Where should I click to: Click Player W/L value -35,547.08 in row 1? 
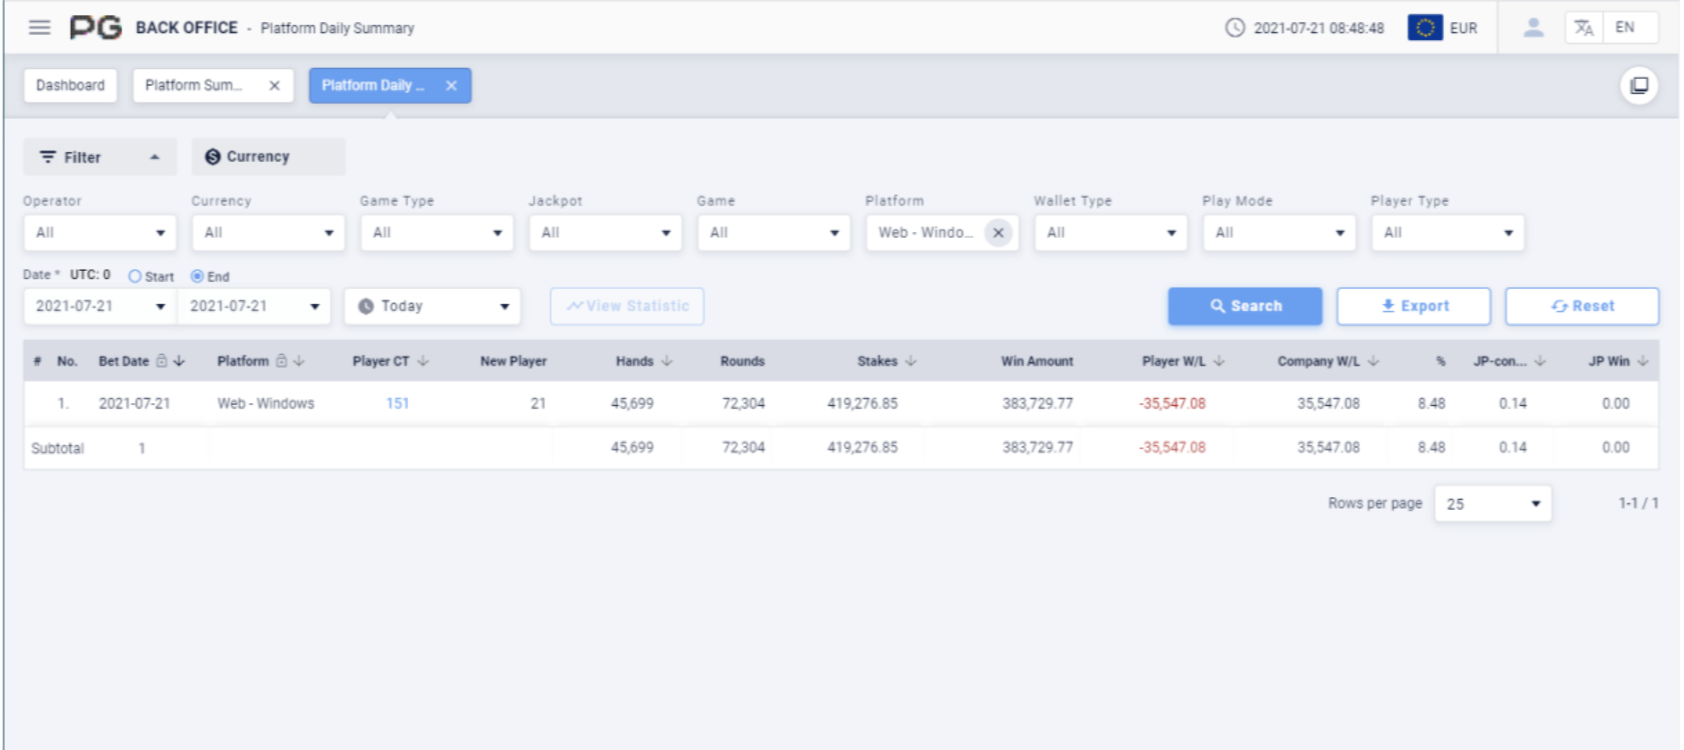coord(1172,404)
